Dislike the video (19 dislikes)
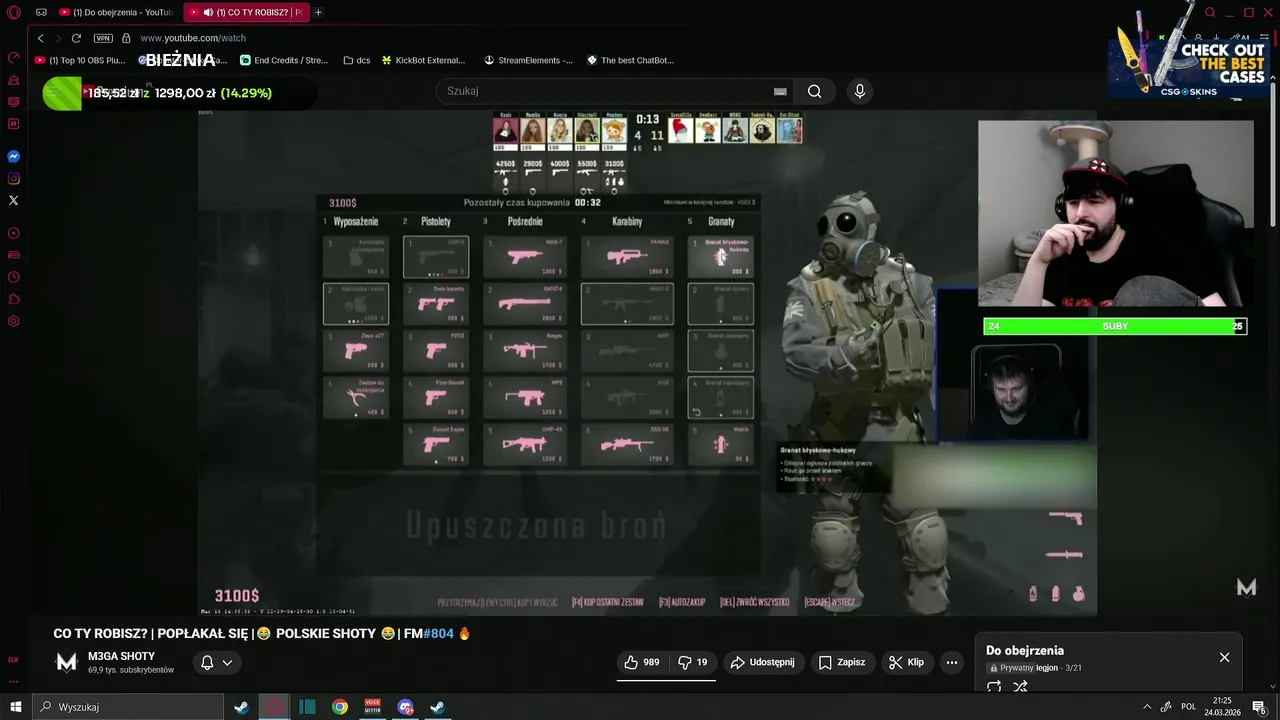This screenshot has width=1280, height=720. pyautogui.click(x=692, y=662)
